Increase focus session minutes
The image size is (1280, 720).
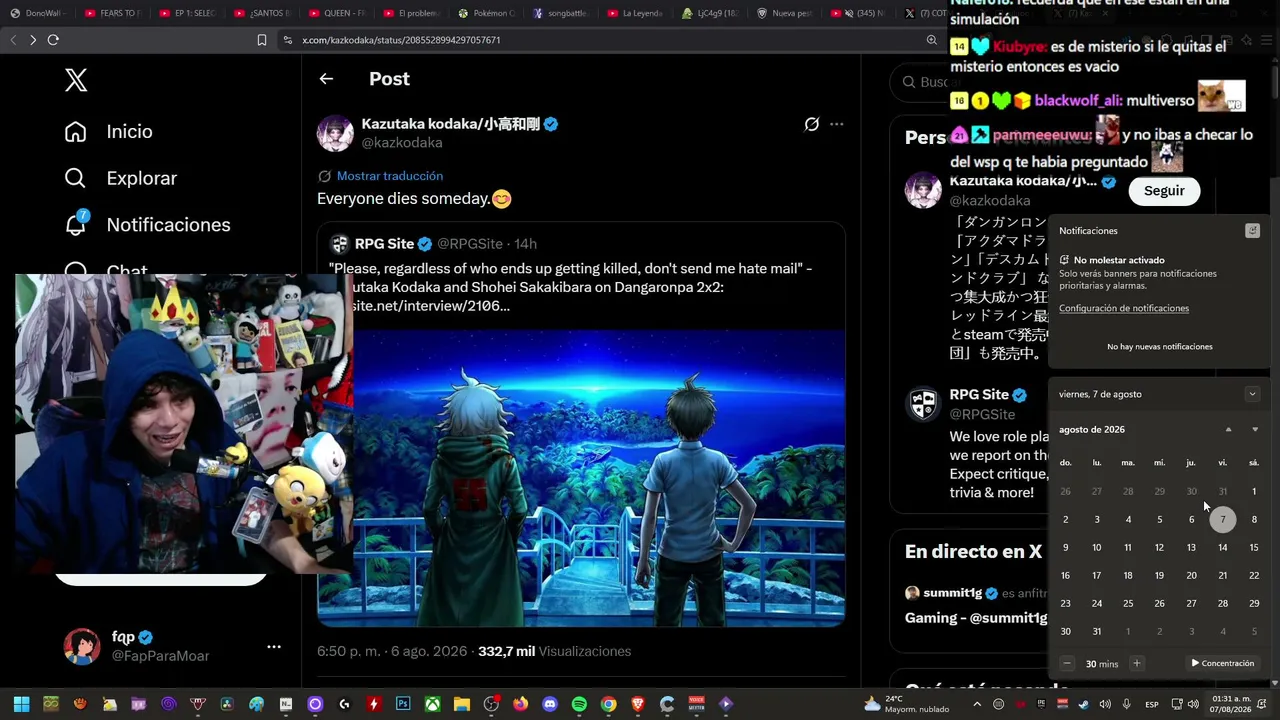tap(1136, 663)
